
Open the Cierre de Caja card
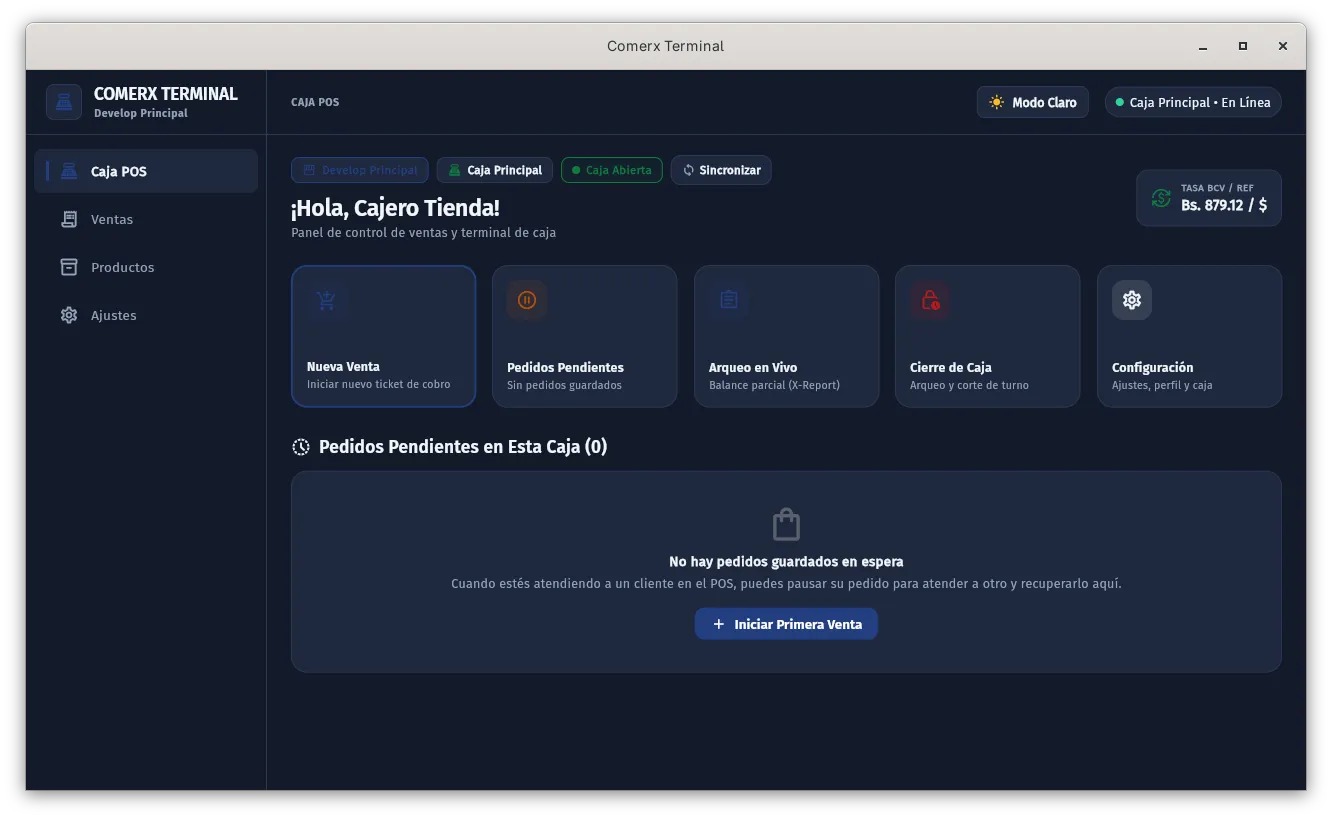click(988, 336)
